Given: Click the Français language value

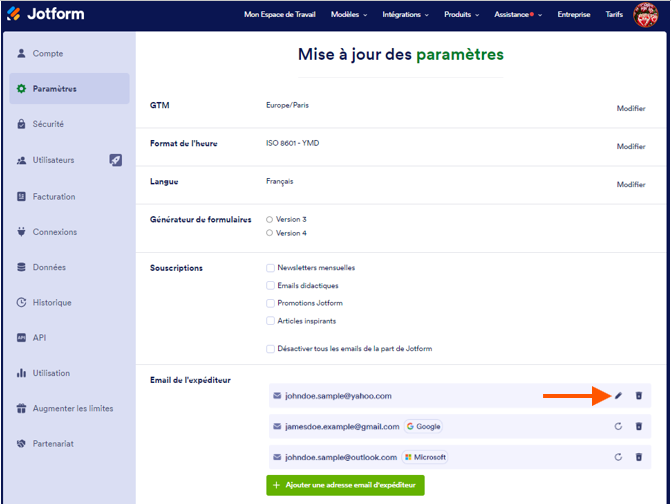Looking at the screenshot, I should [279, 181].
